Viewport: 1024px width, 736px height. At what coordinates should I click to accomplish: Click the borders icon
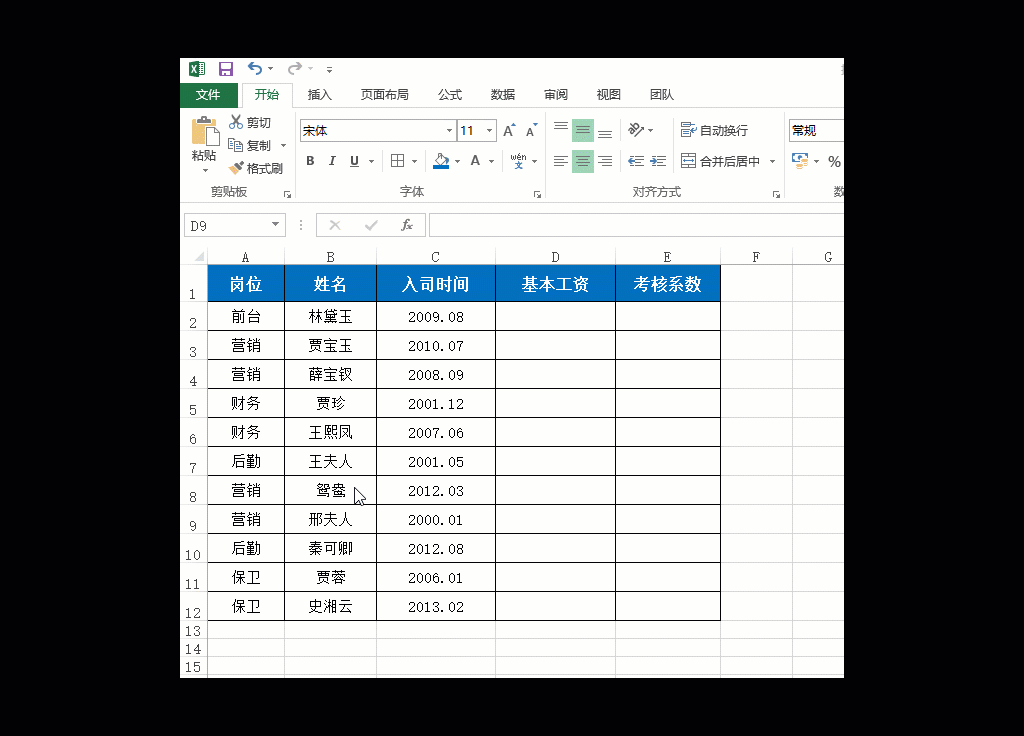pos(397,161)
